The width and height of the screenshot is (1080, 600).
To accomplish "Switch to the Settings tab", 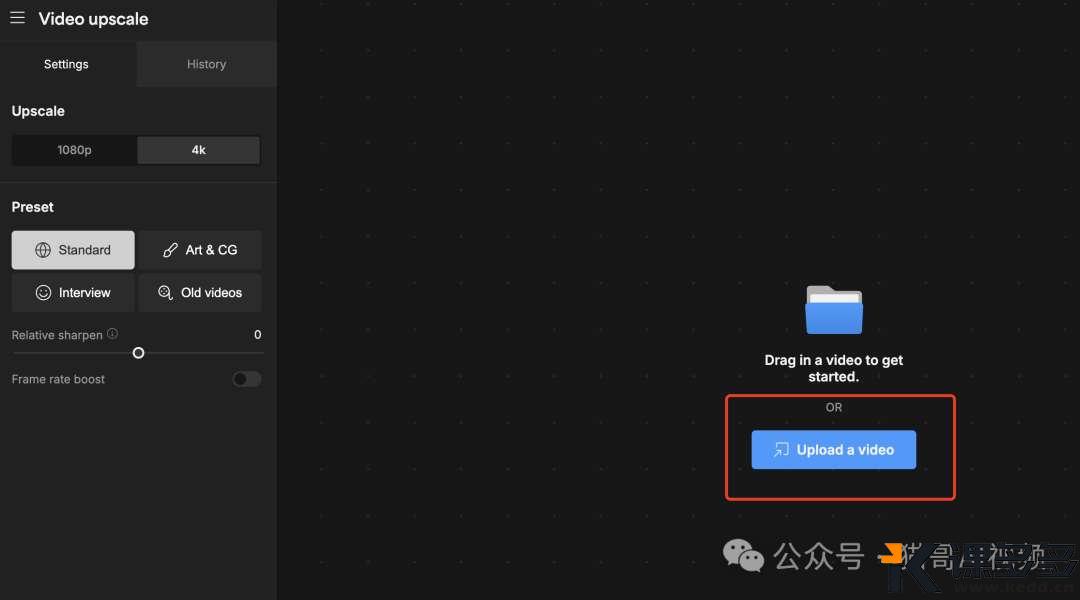I will (x=66, y=64).
